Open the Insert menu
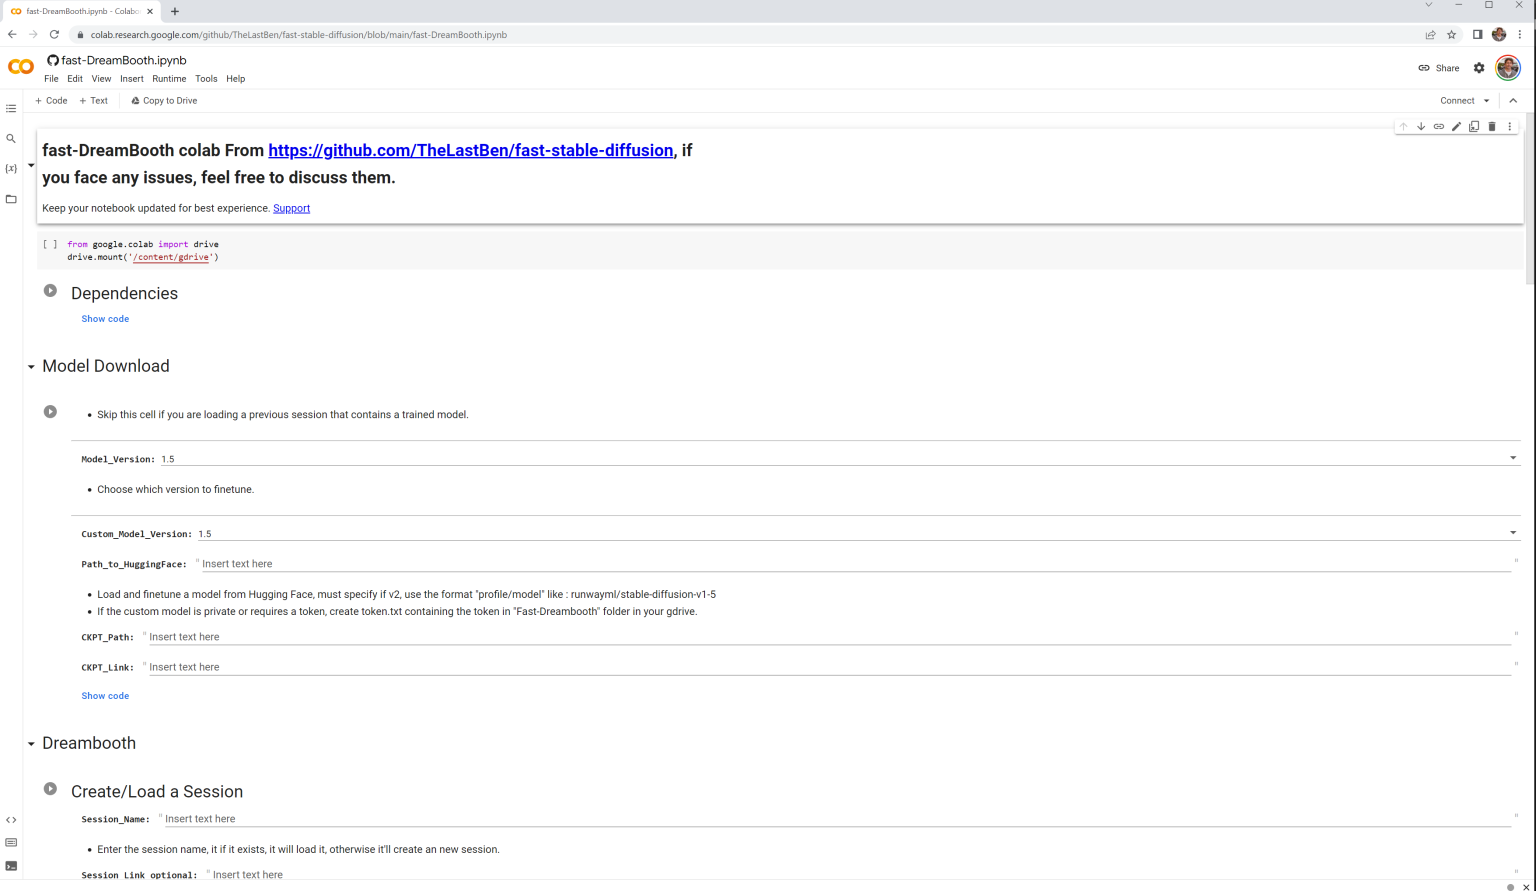This screenshot has width=1536, height=891. [131, 79]
